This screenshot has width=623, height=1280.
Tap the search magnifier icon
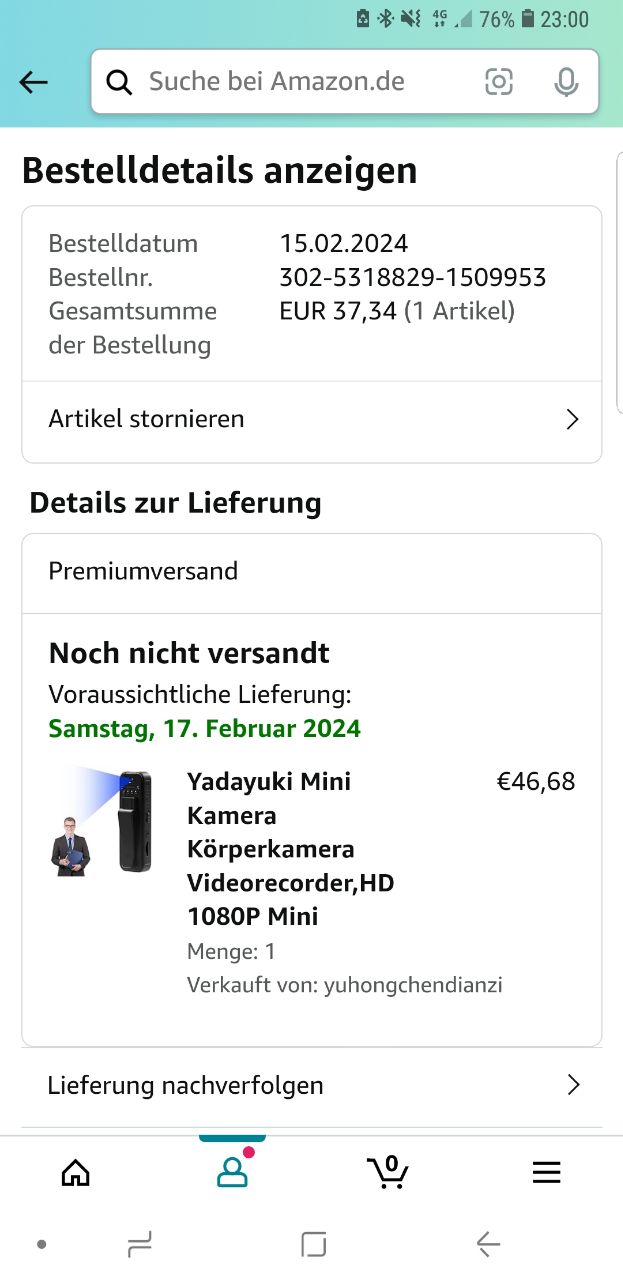(x=119, y=82)
